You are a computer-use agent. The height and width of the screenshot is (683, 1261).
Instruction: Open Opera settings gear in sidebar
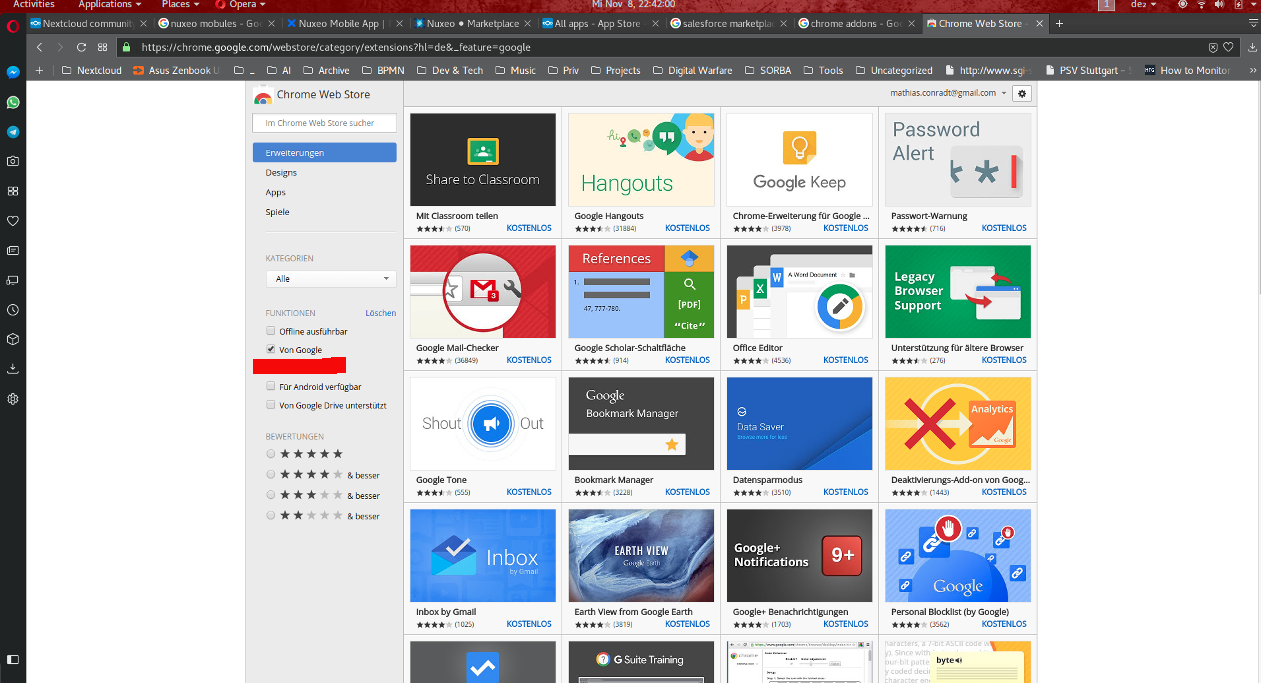pyautogui.click(x=13, y=399)
